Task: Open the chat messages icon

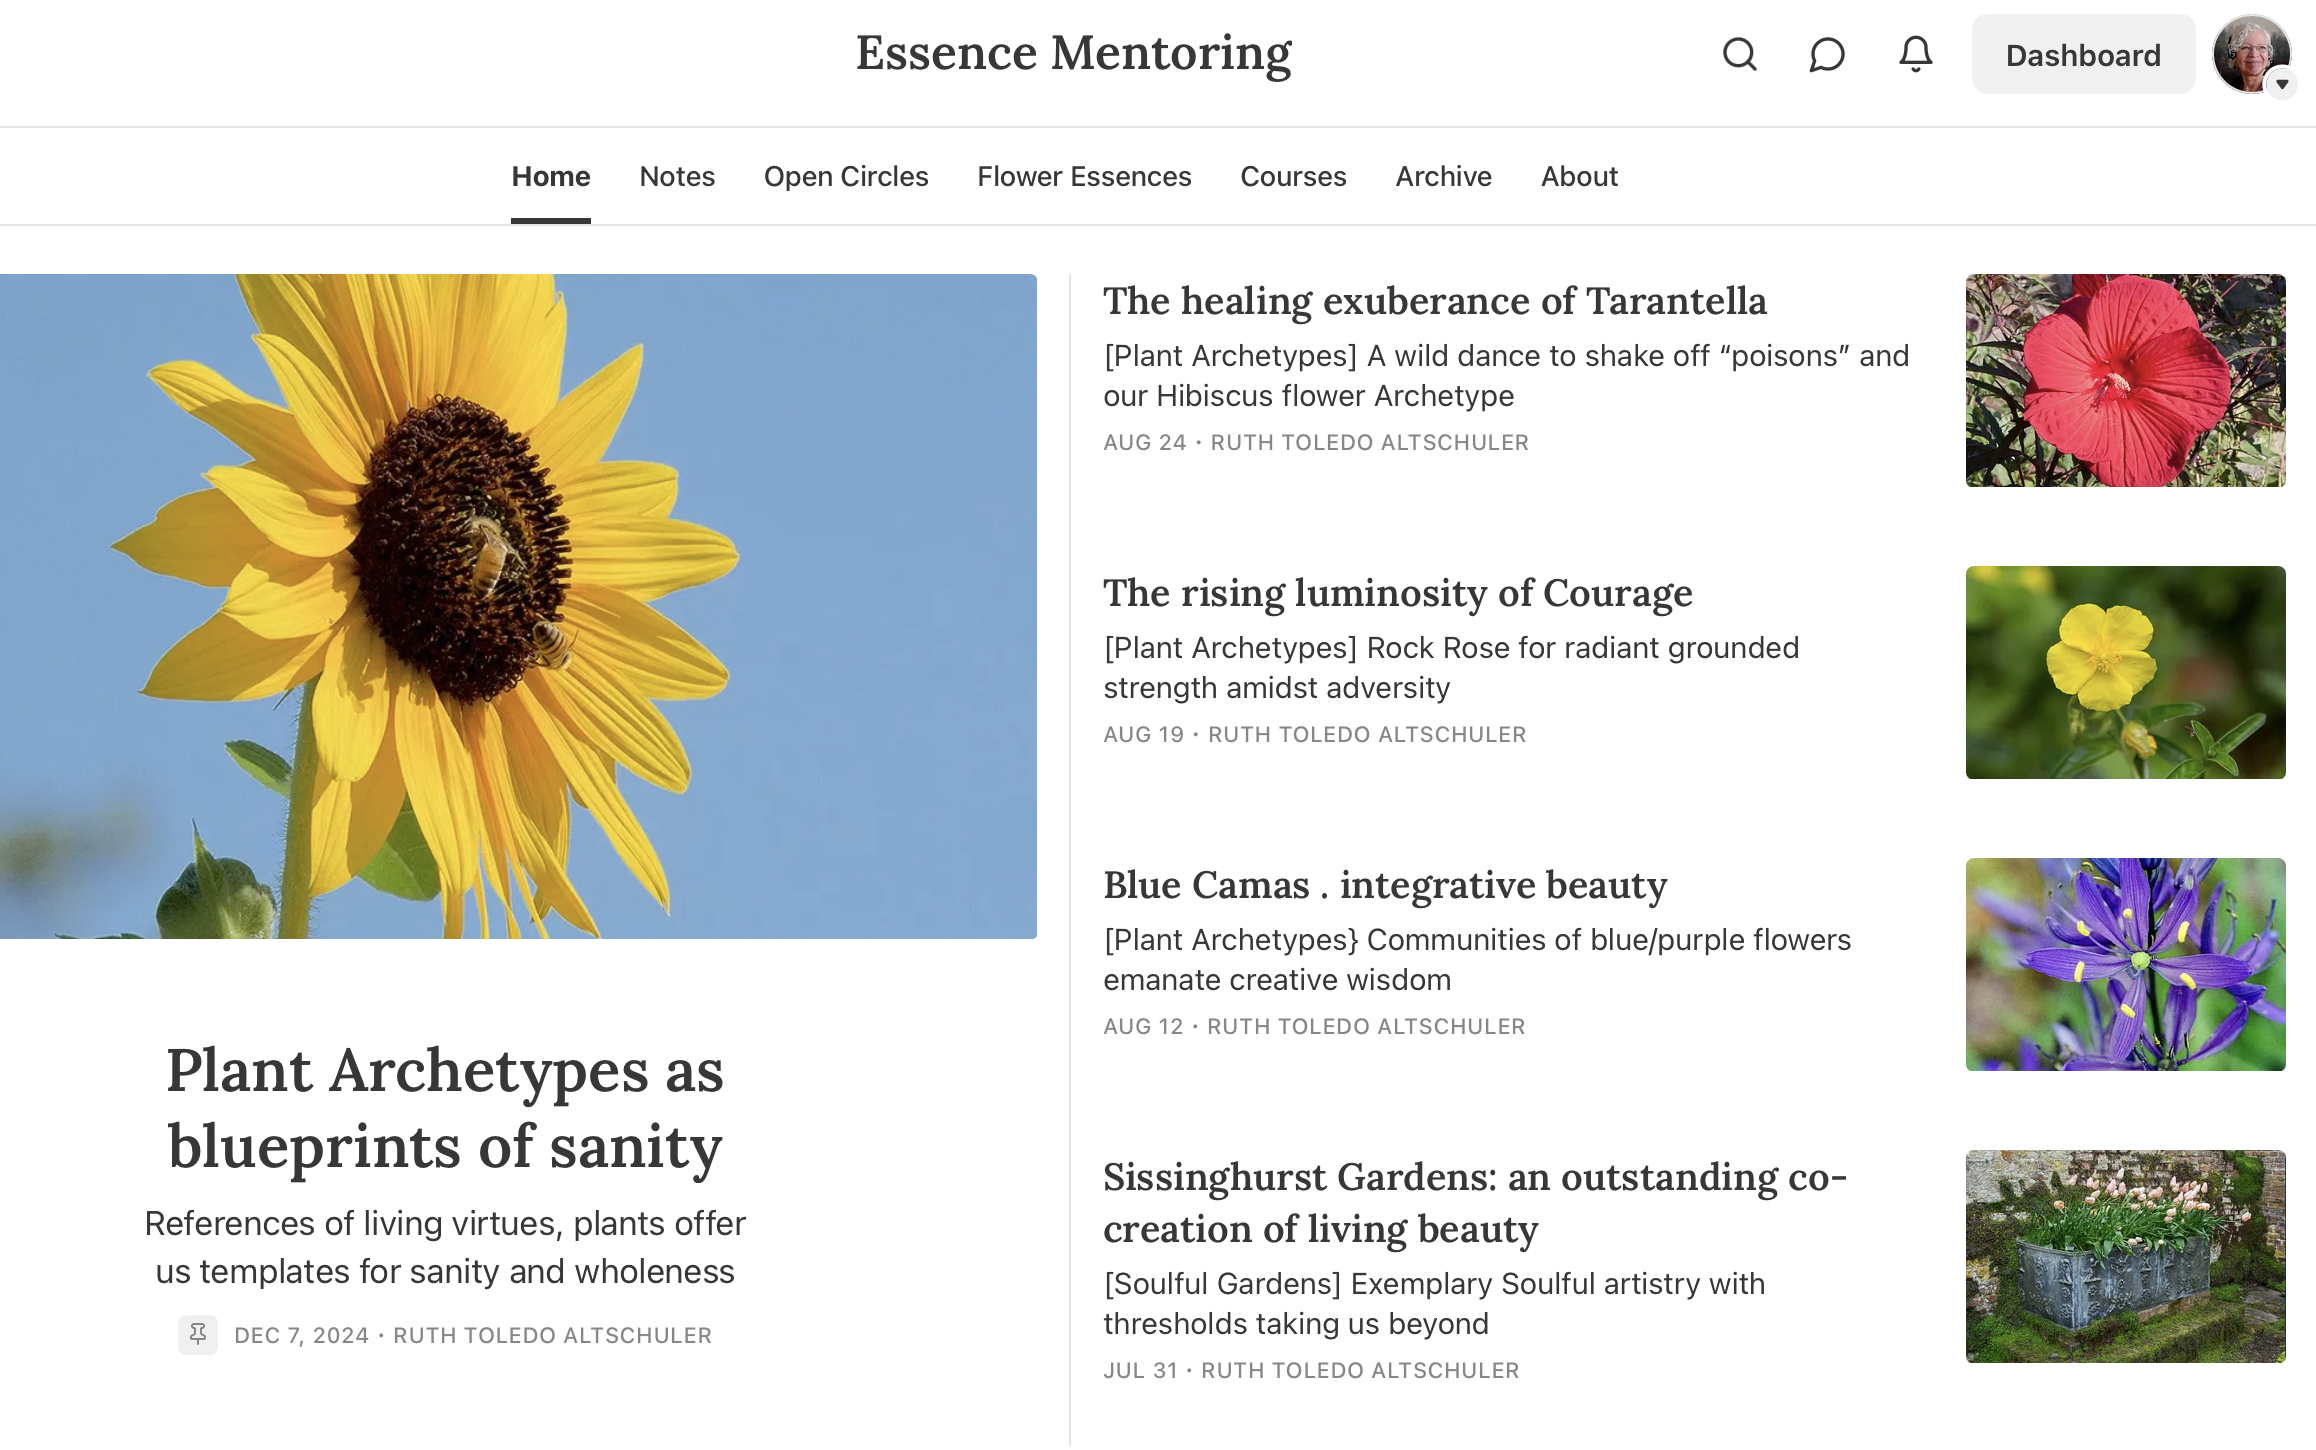Action: [x=1826, y=54]
